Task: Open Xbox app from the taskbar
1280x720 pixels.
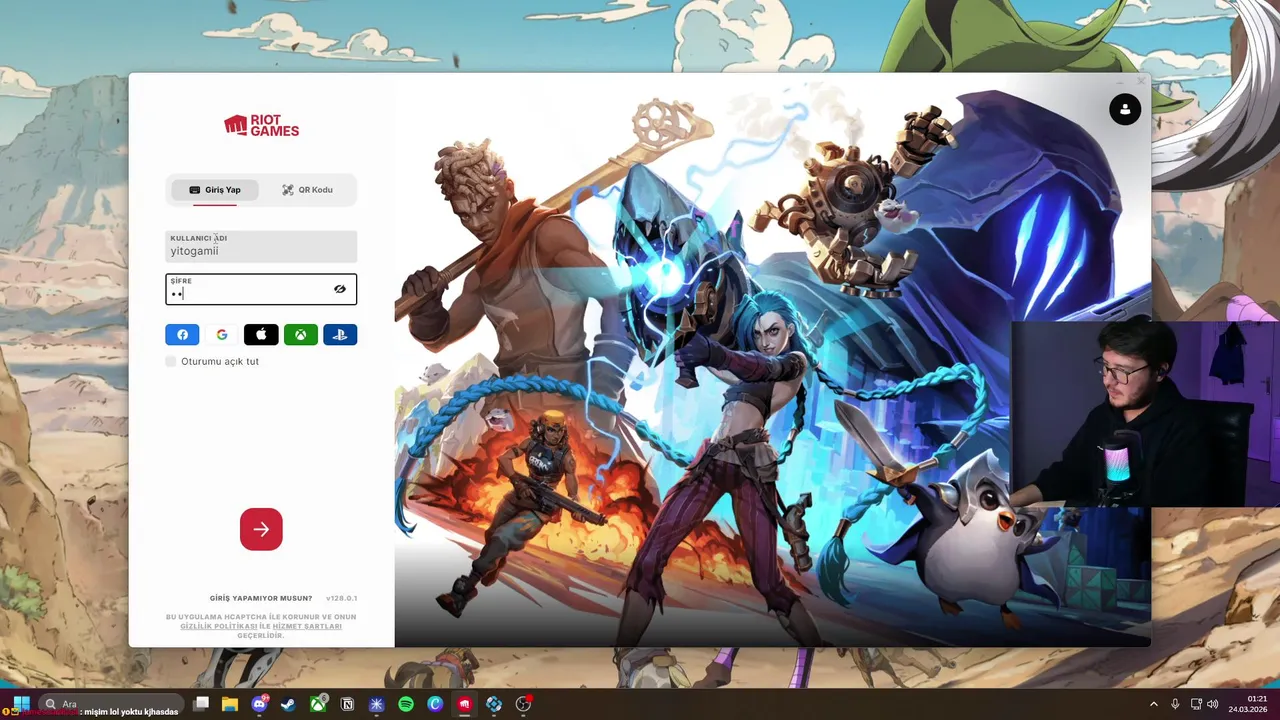Action: (x=318, y=704)
